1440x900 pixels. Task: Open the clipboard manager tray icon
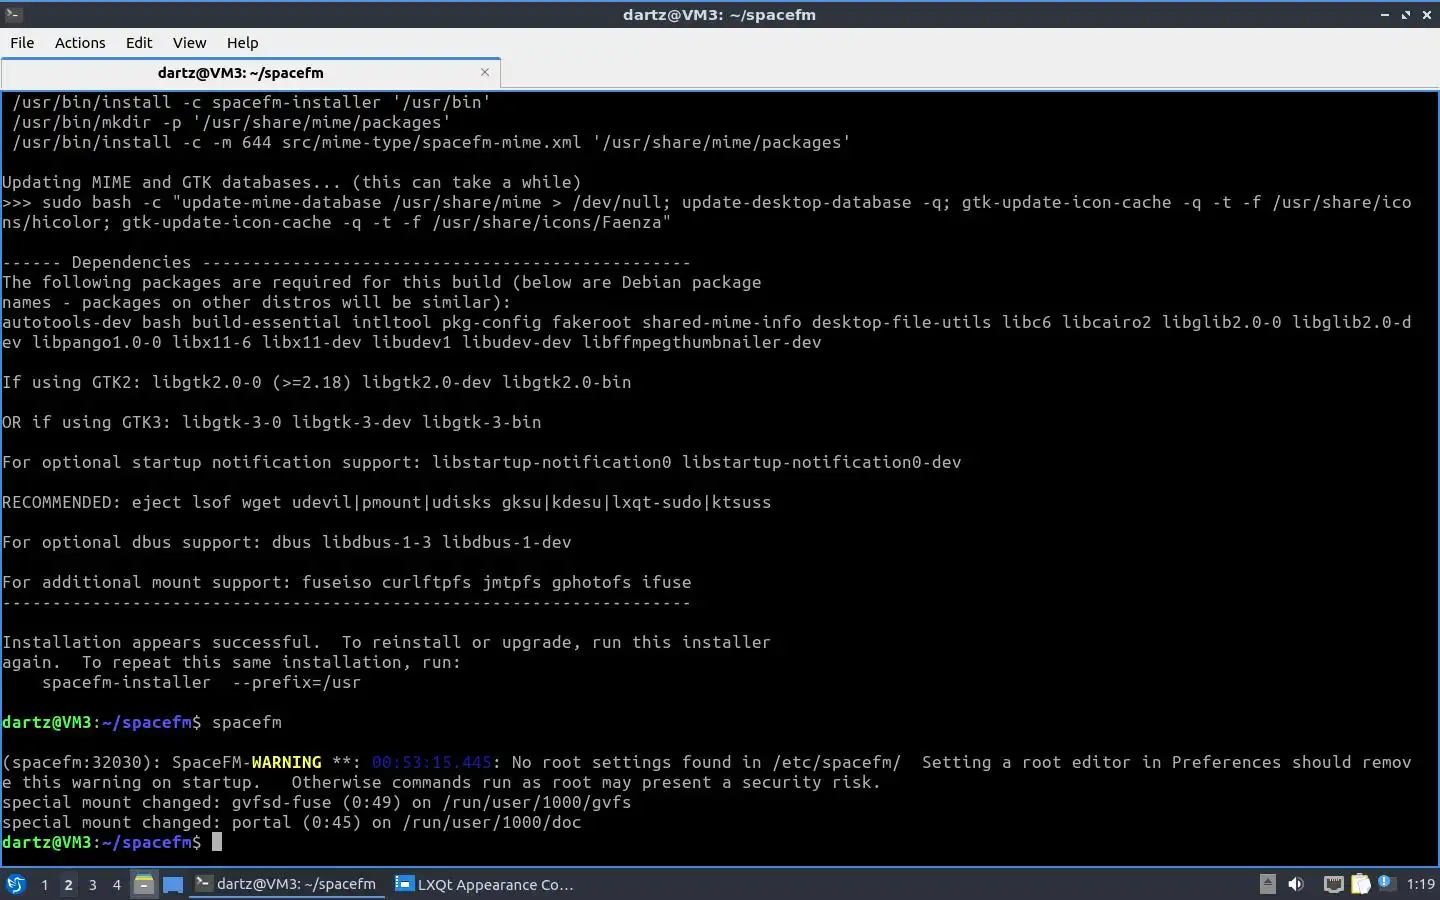[1360, 884]
